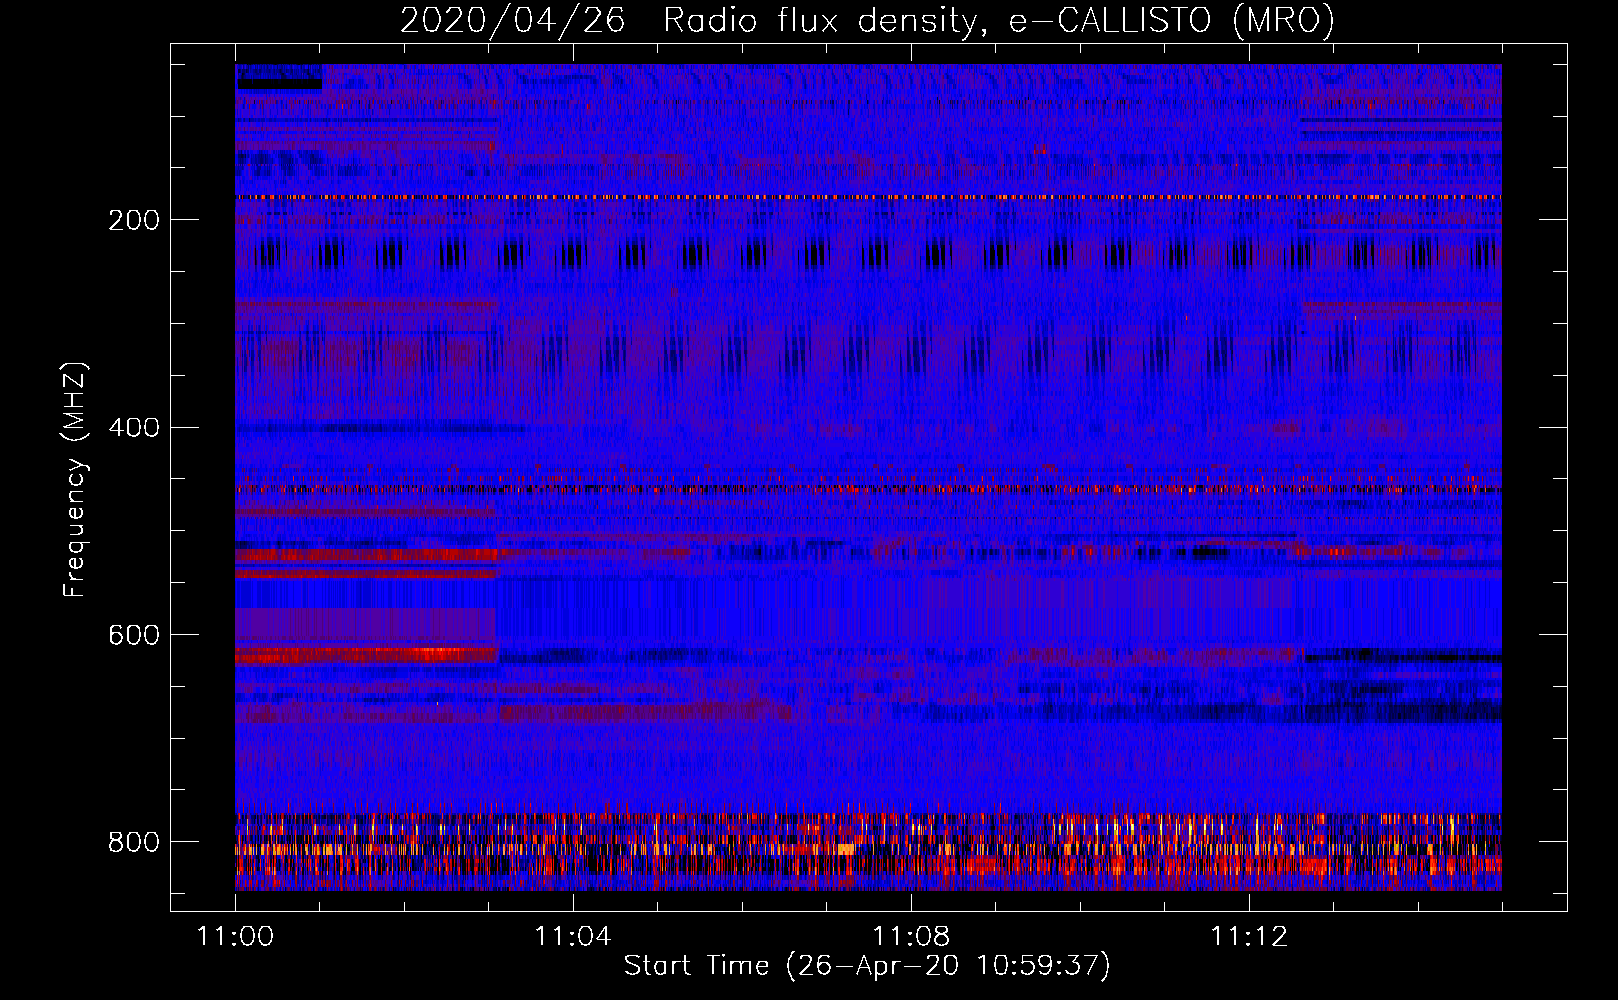Click the 11:12 time axis label

[1249, 937]
